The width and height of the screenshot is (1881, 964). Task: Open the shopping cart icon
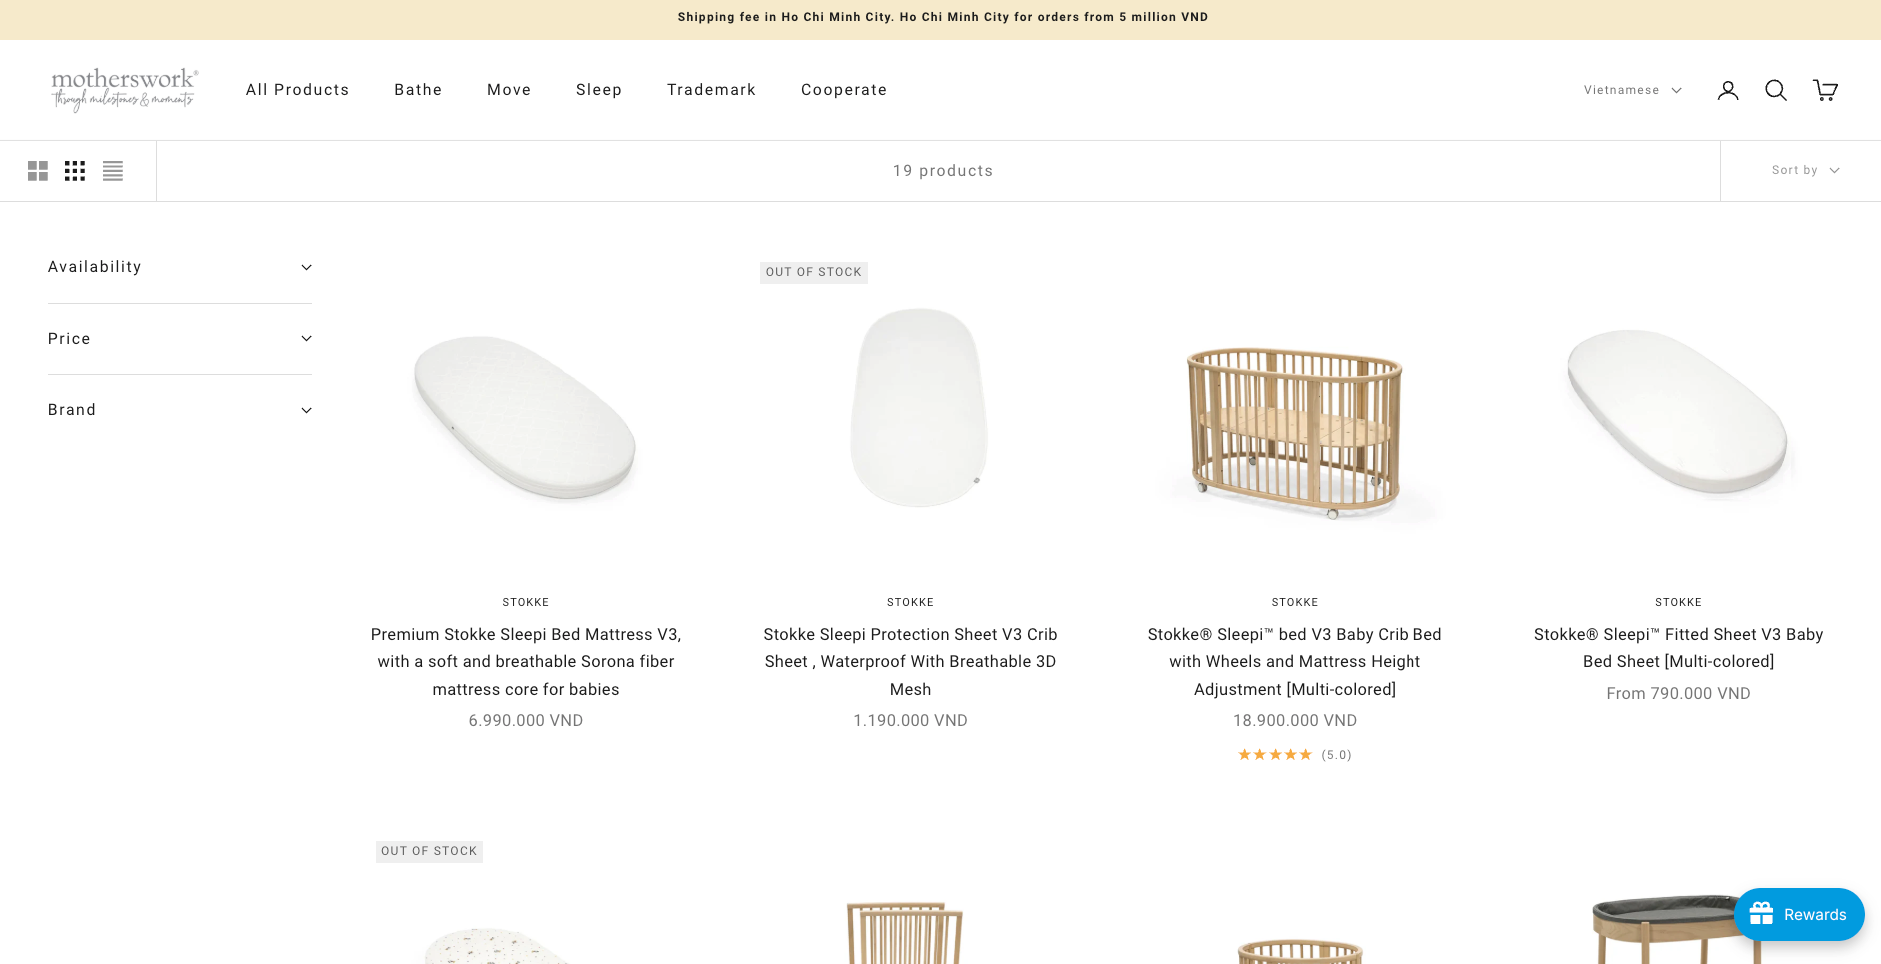point(1825,90)
